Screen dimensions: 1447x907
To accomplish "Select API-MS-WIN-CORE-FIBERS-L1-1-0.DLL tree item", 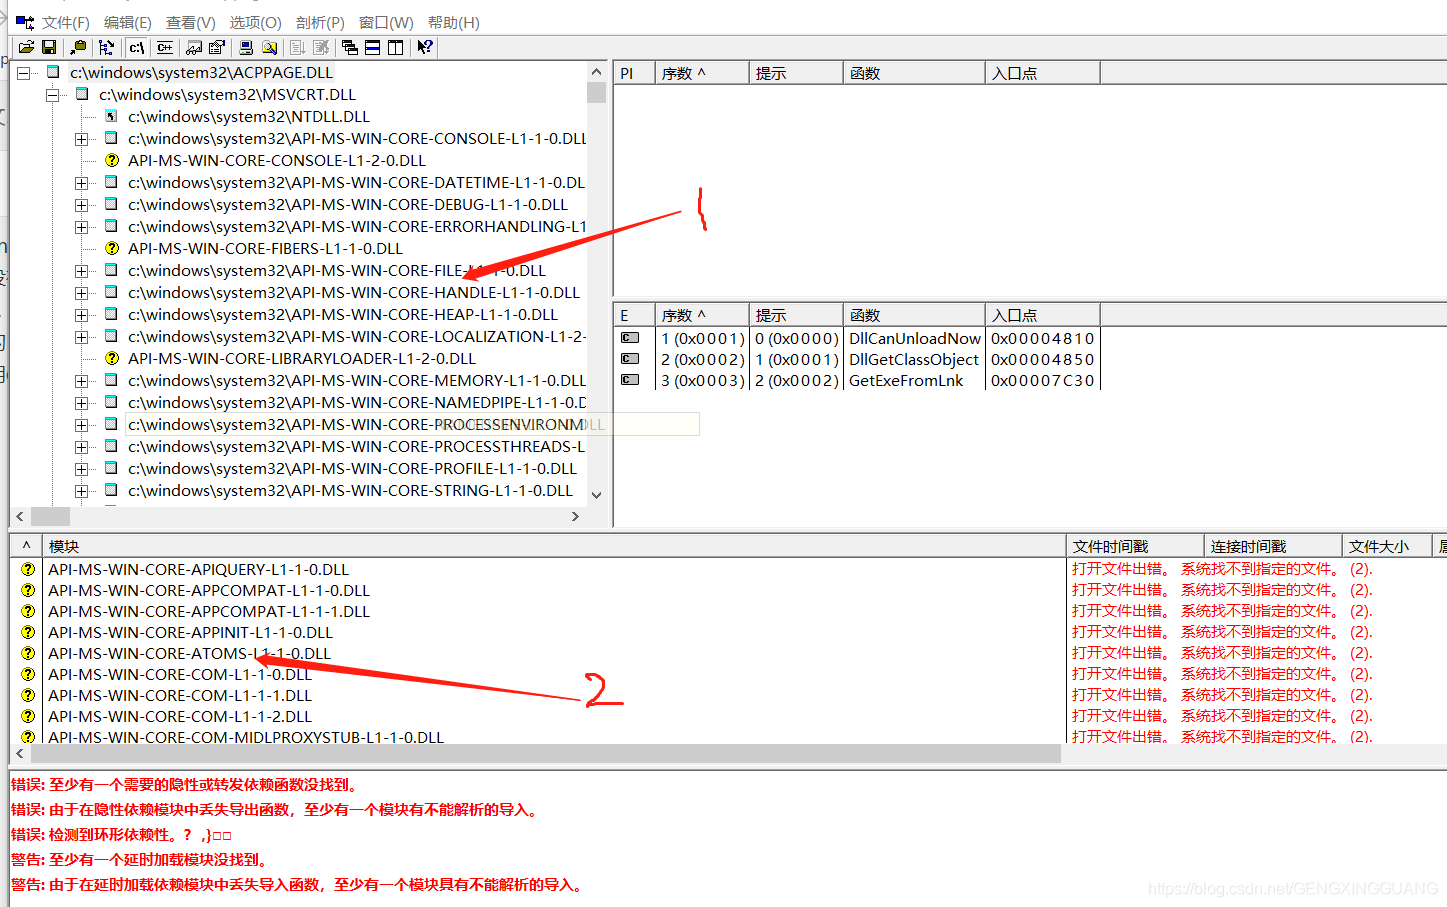I will pyautogui.click(x=265, y=249).
